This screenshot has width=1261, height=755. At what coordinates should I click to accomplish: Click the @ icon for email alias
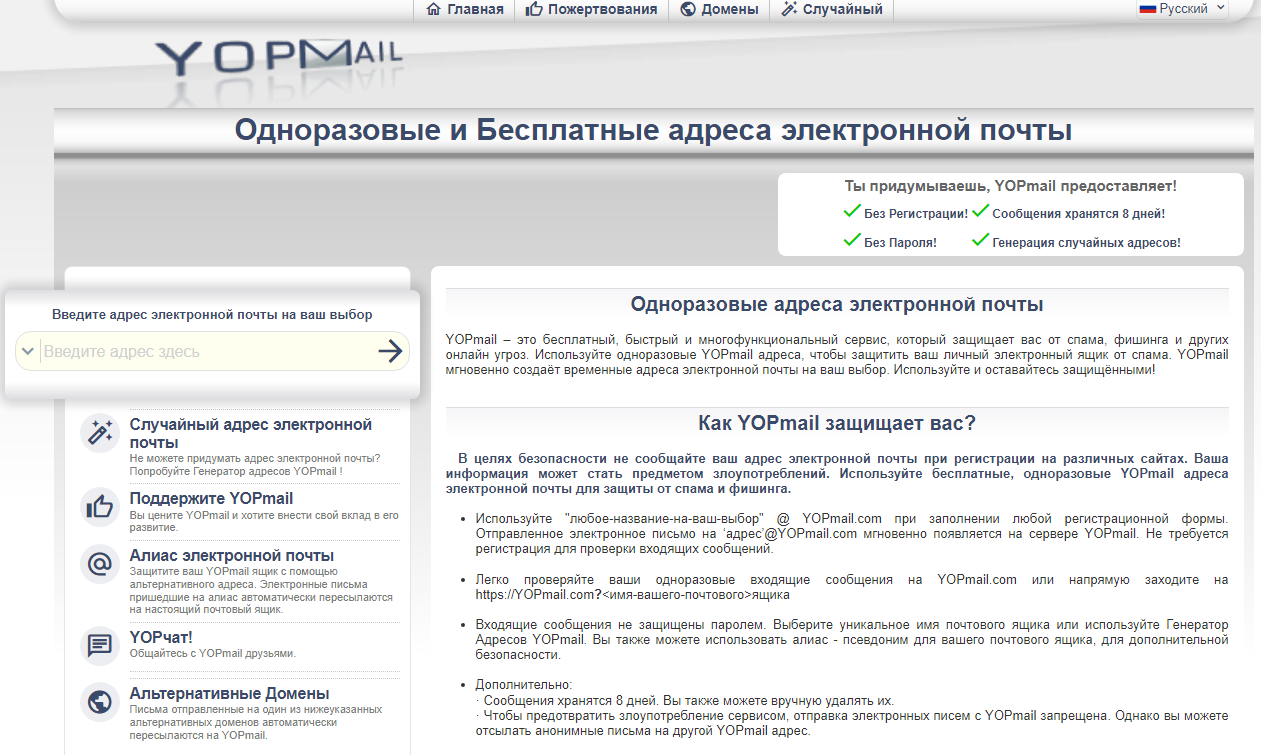[100, 565]
